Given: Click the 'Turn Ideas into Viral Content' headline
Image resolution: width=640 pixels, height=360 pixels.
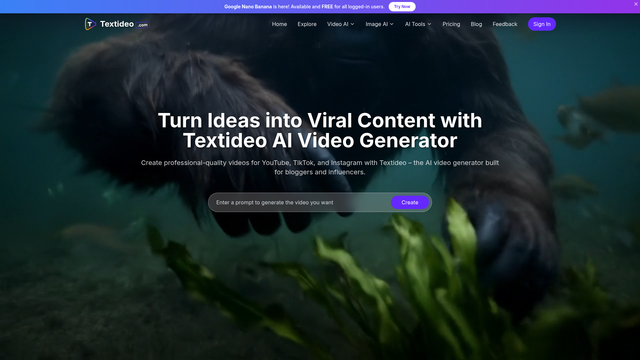Looking at the screenshot, I should 320,131.
